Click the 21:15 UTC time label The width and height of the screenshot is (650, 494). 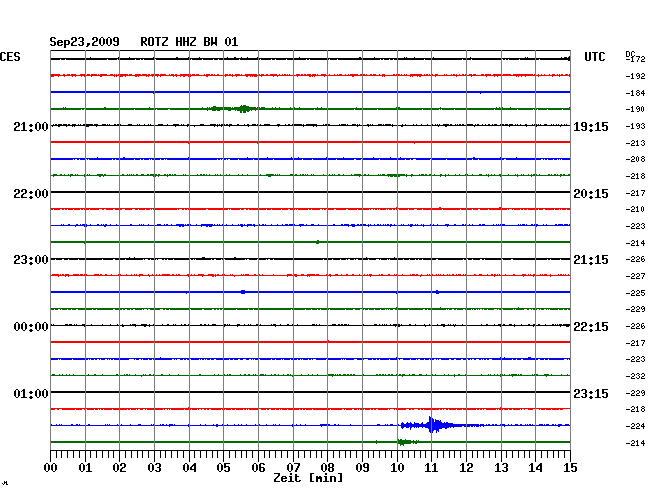(x=591, y=260)
